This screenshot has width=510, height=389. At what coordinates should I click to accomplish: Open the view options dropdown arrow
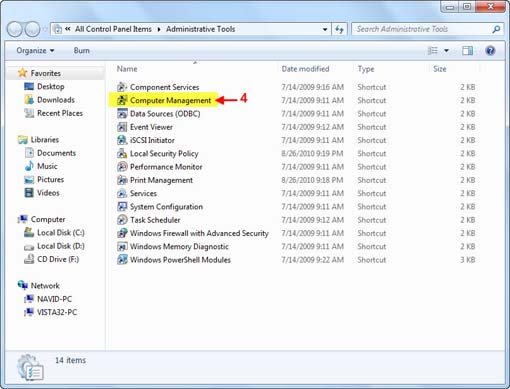[446, 51]
